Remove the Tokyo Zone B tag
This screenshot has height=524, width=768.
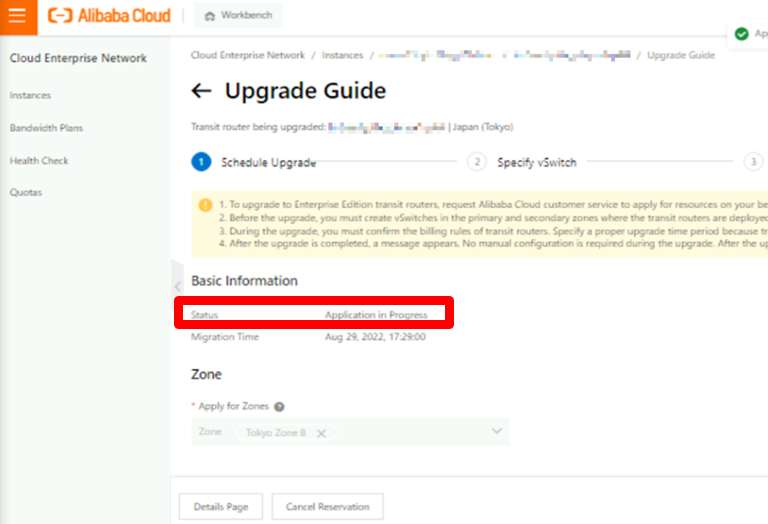coord(321,433)
